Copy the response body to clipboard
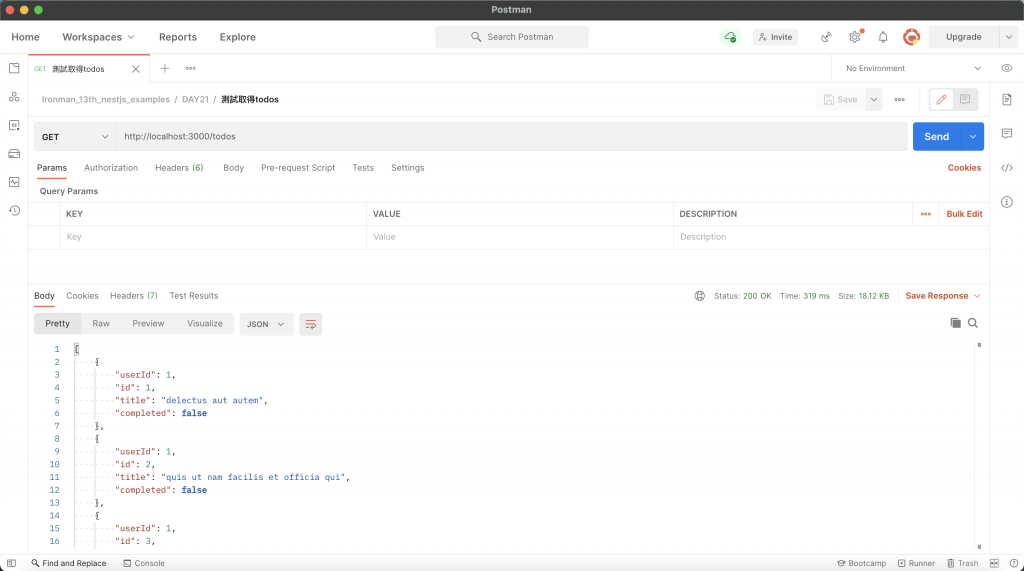Screen dimensions: 1024x571 pyautogui.click(x=955, y=323)
